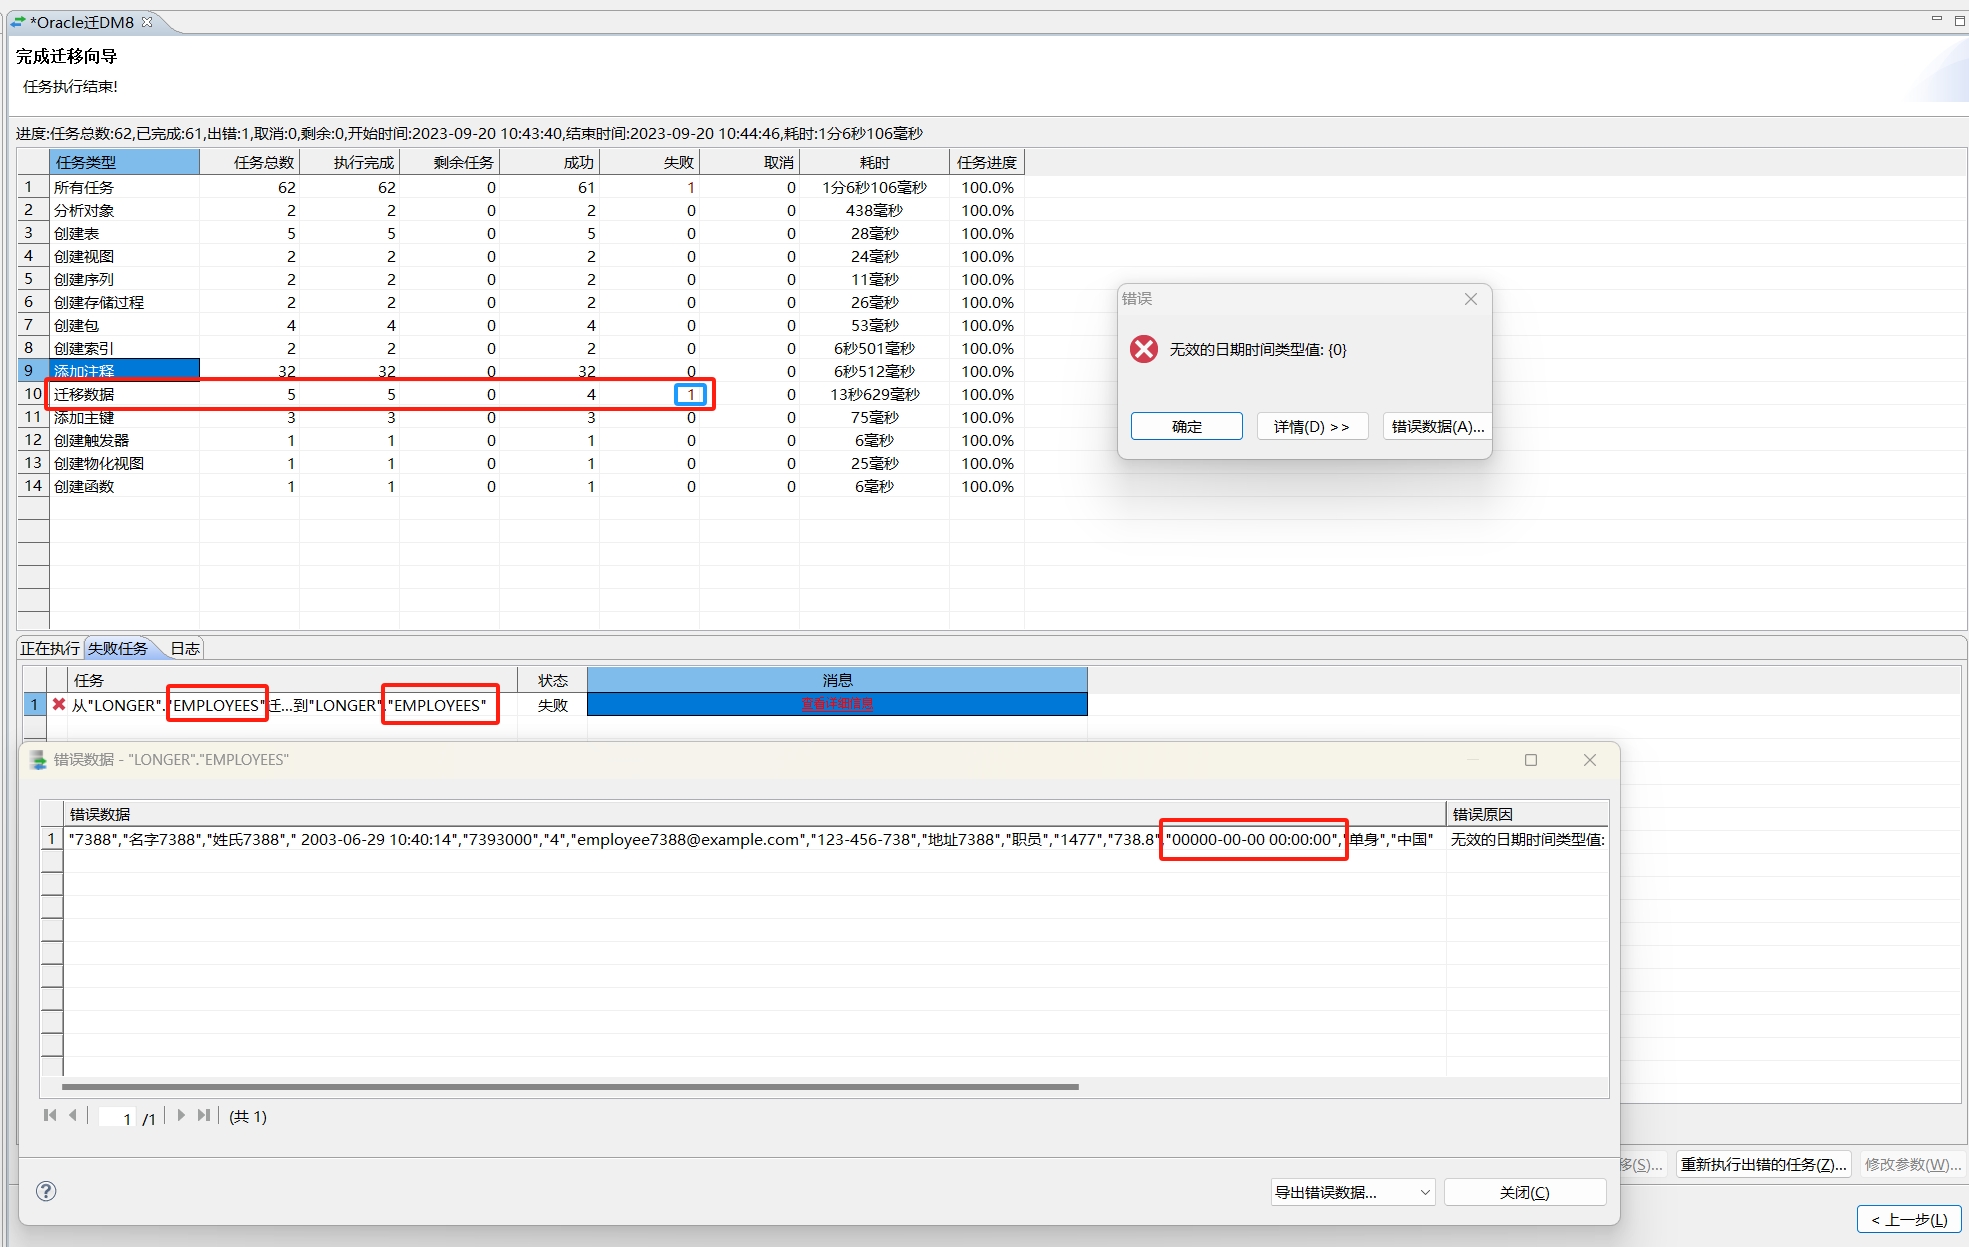Switch to the 日志 tab
Screen dimensions: 1969x1247
click(185, 649)
